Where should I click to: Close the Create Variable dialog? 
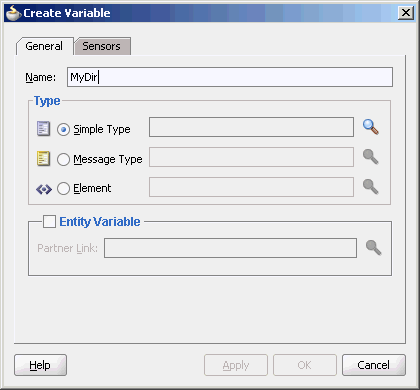click(406, 13)
